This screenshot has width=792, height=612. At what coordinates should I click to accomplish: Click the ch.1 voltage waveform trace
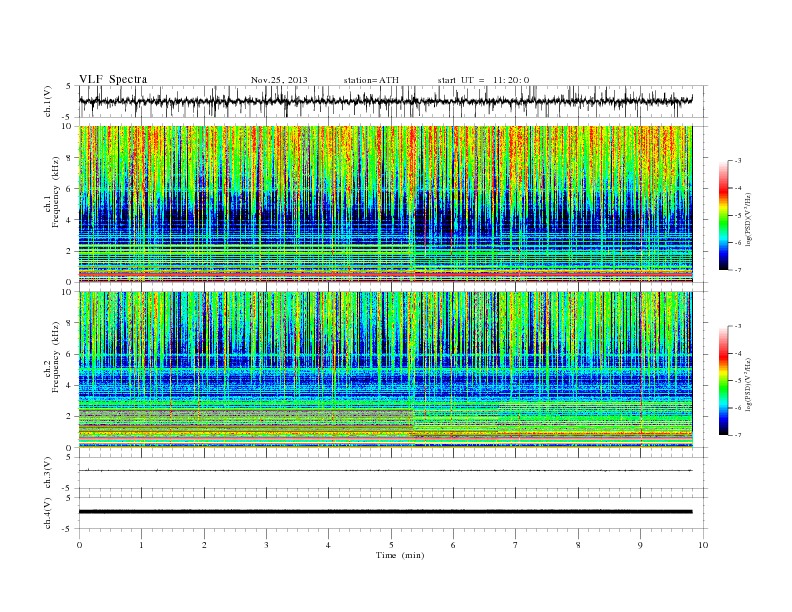[x=385, y=101]
